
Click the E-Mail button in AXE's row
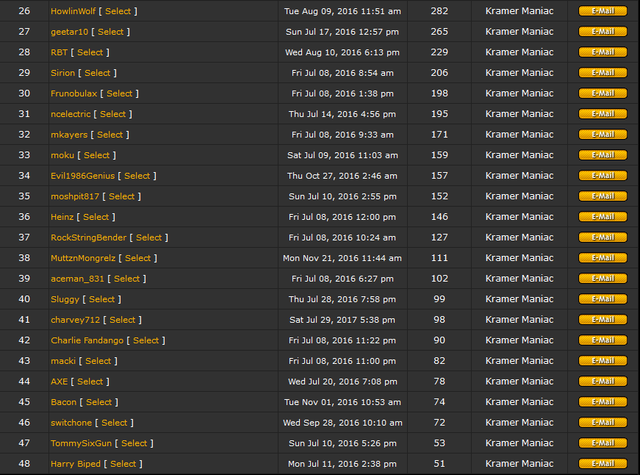pos(603,381)
